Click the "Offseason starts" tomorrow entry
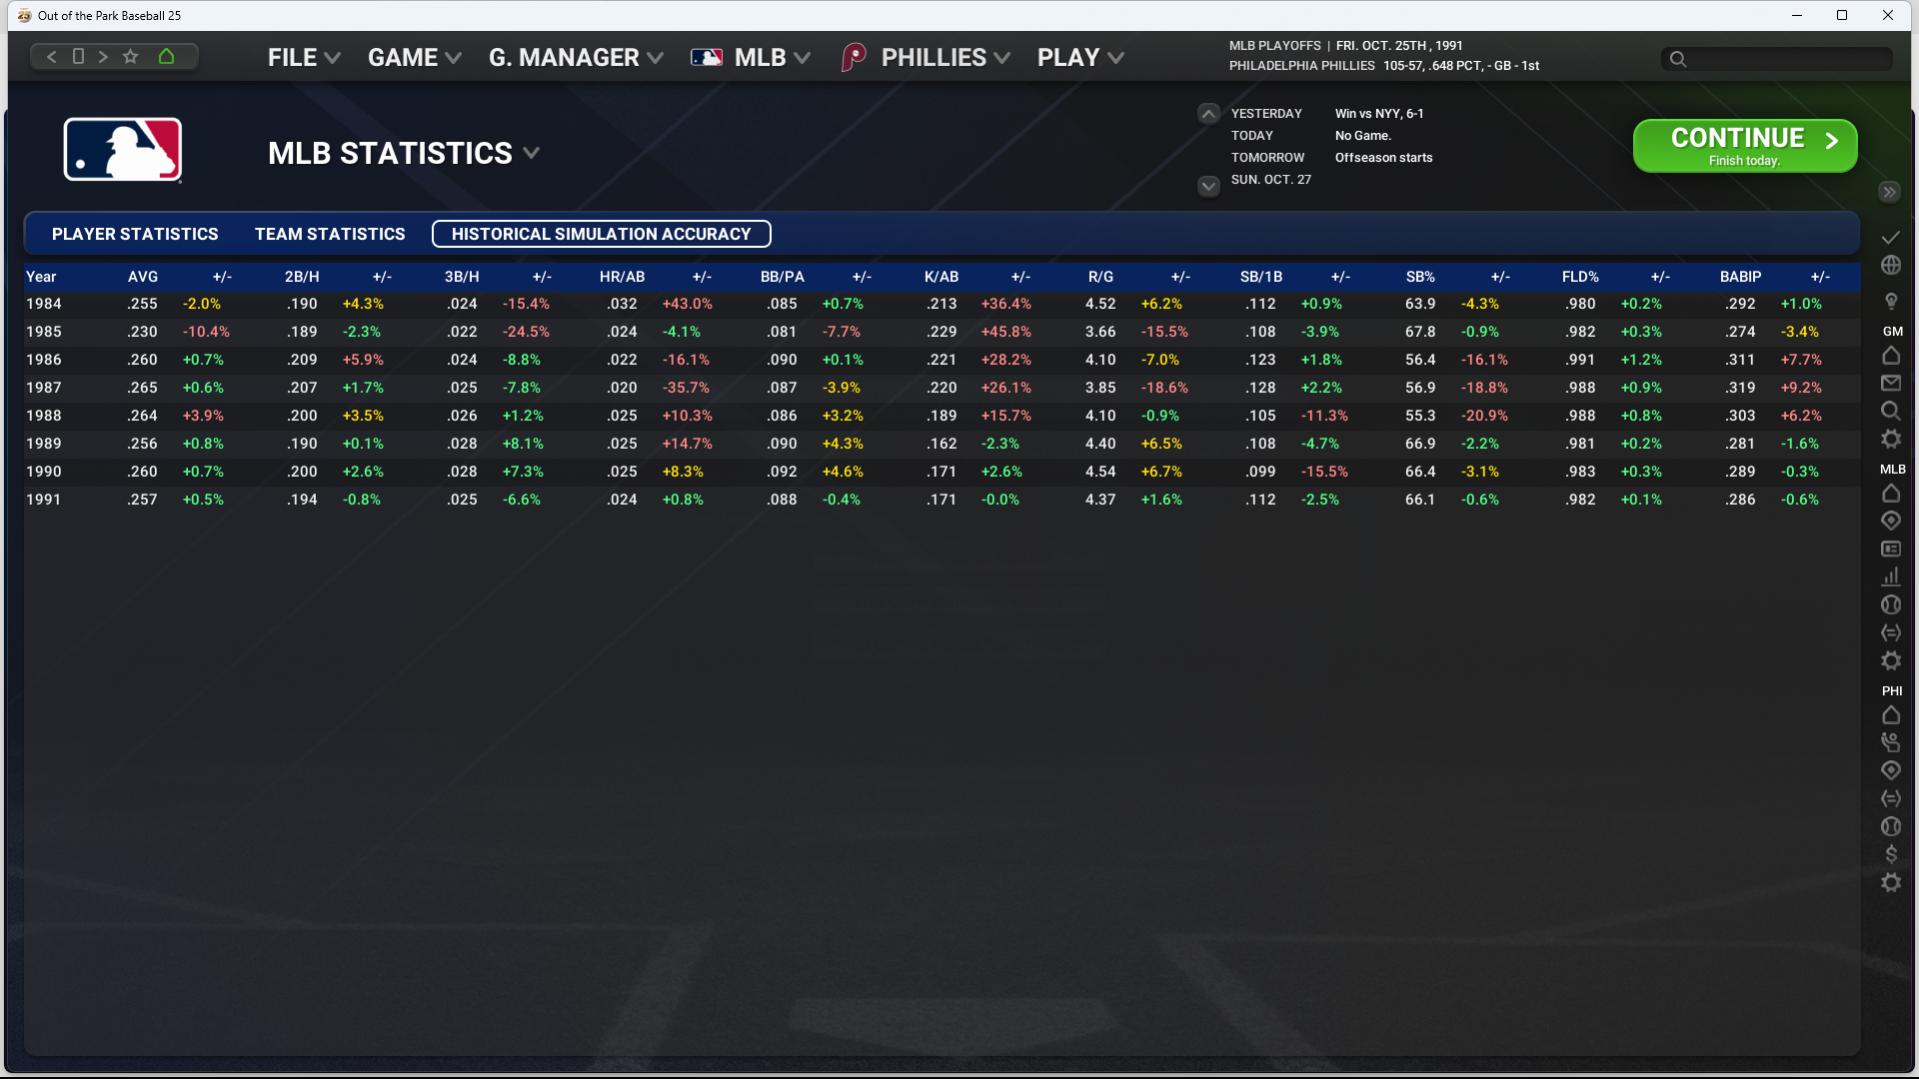This screenshot has width=1919, height=1079. click(1384, 158)
